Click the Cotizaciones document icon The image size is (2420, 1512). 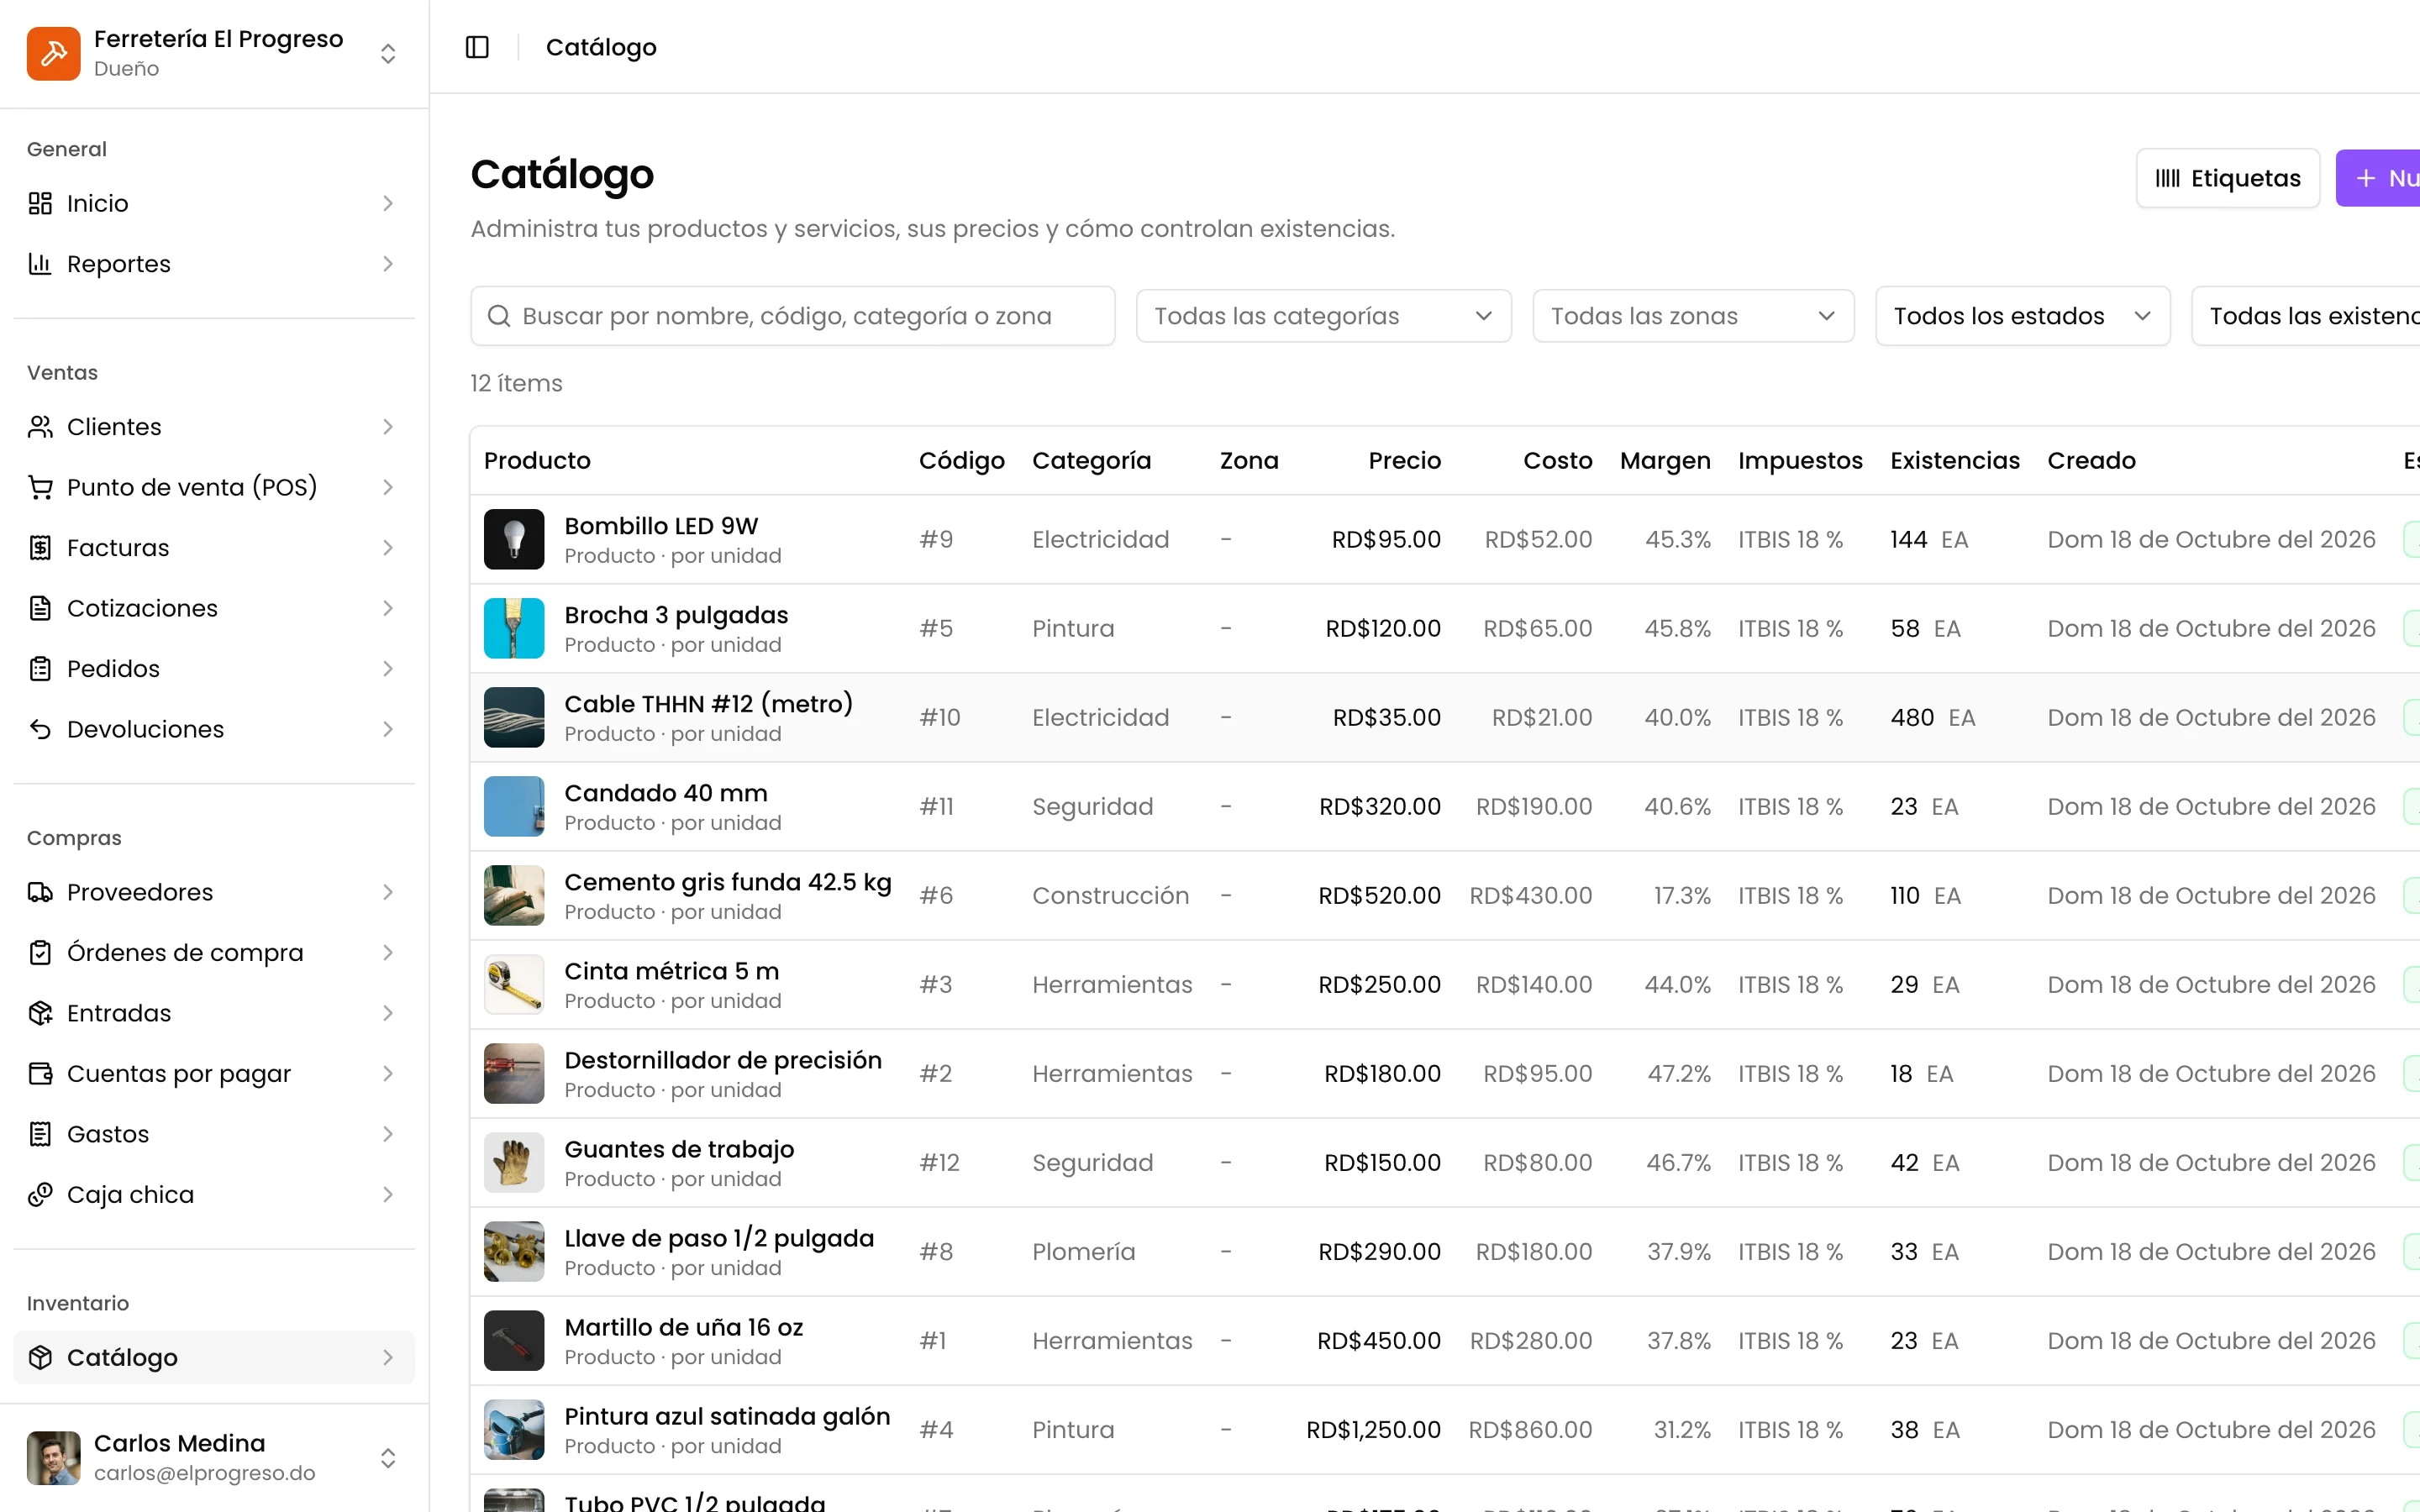[x=40, y=608]
